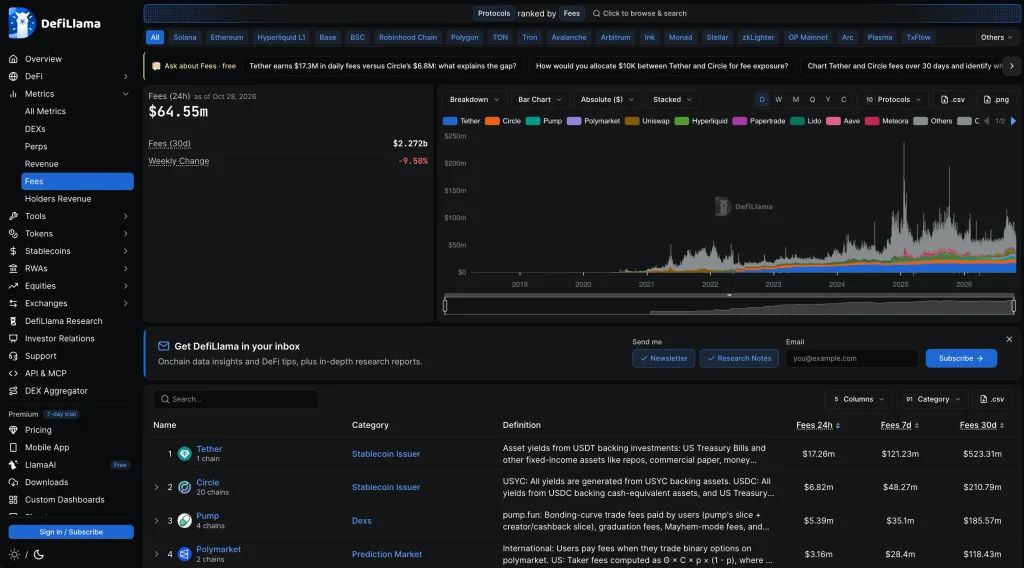1024x568 pixels.
Task: Expand the RWAs sidebar section
Action: (x=125, y=268)
